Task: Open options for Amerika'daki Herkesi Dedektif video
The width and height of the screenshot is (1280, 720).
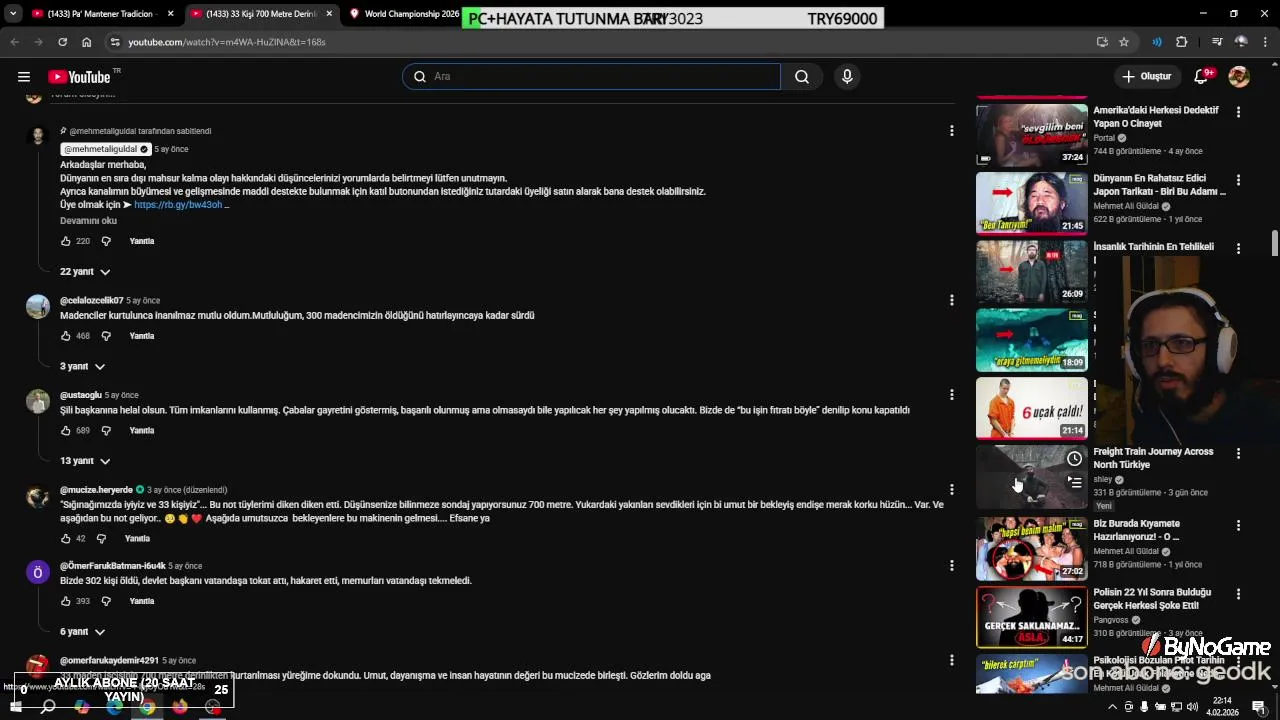Action: [x=1238, y=112]
